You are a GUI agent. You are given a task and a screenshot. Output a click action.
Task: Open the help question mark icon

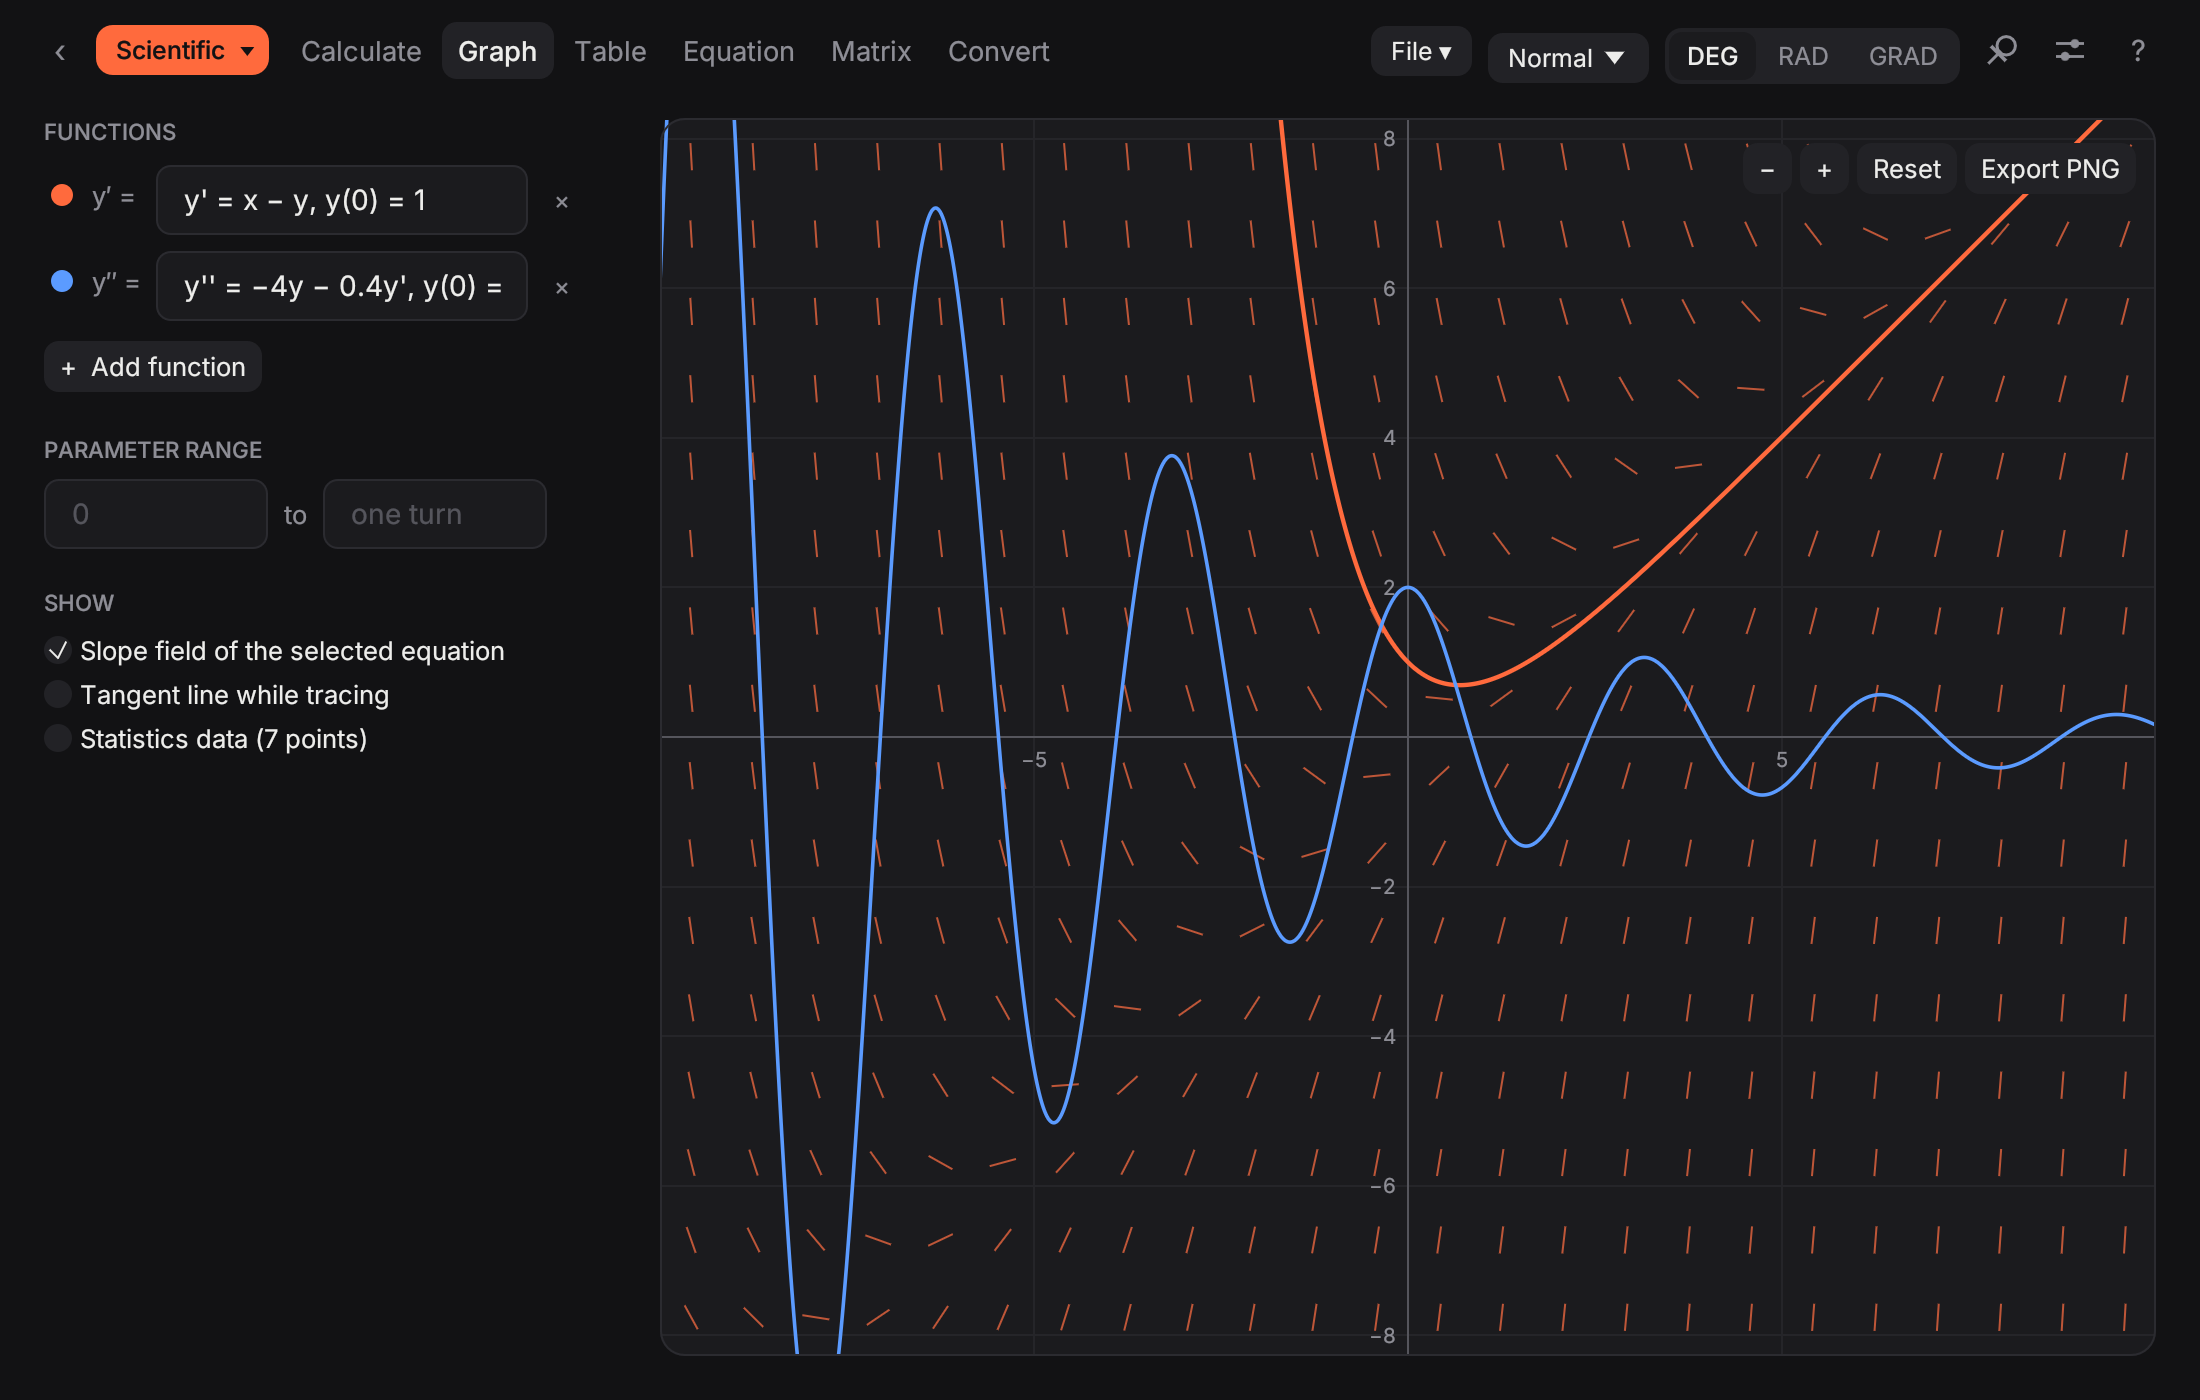tap(2138, 51)
